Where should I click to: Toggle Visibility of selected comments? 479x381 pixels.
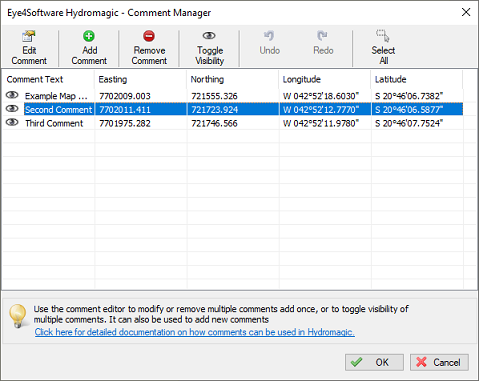(209, 48)
